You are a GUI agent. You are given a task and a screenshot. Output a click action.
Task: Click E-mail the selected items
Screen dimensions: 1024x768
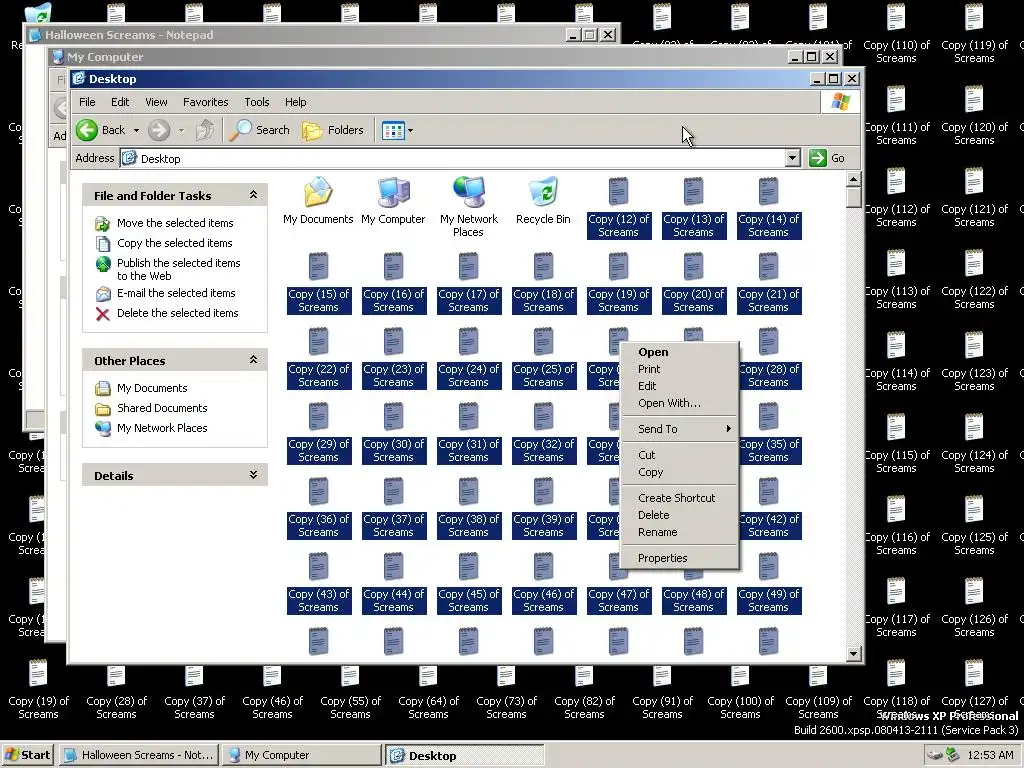point(176,293)
